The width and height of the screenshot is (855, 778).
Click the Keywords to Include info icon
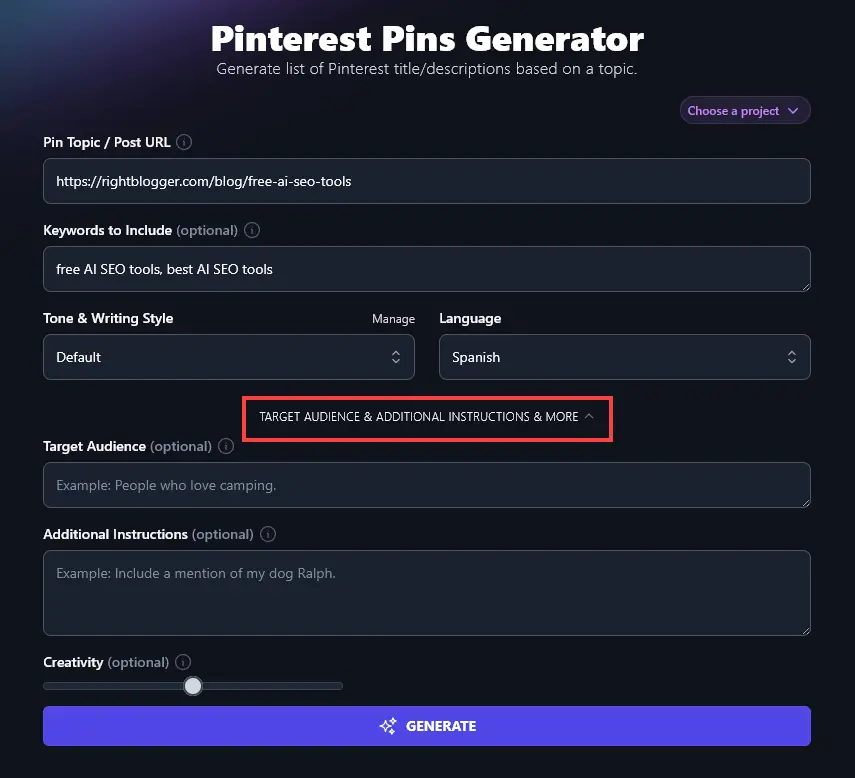[x=252, y=230]
